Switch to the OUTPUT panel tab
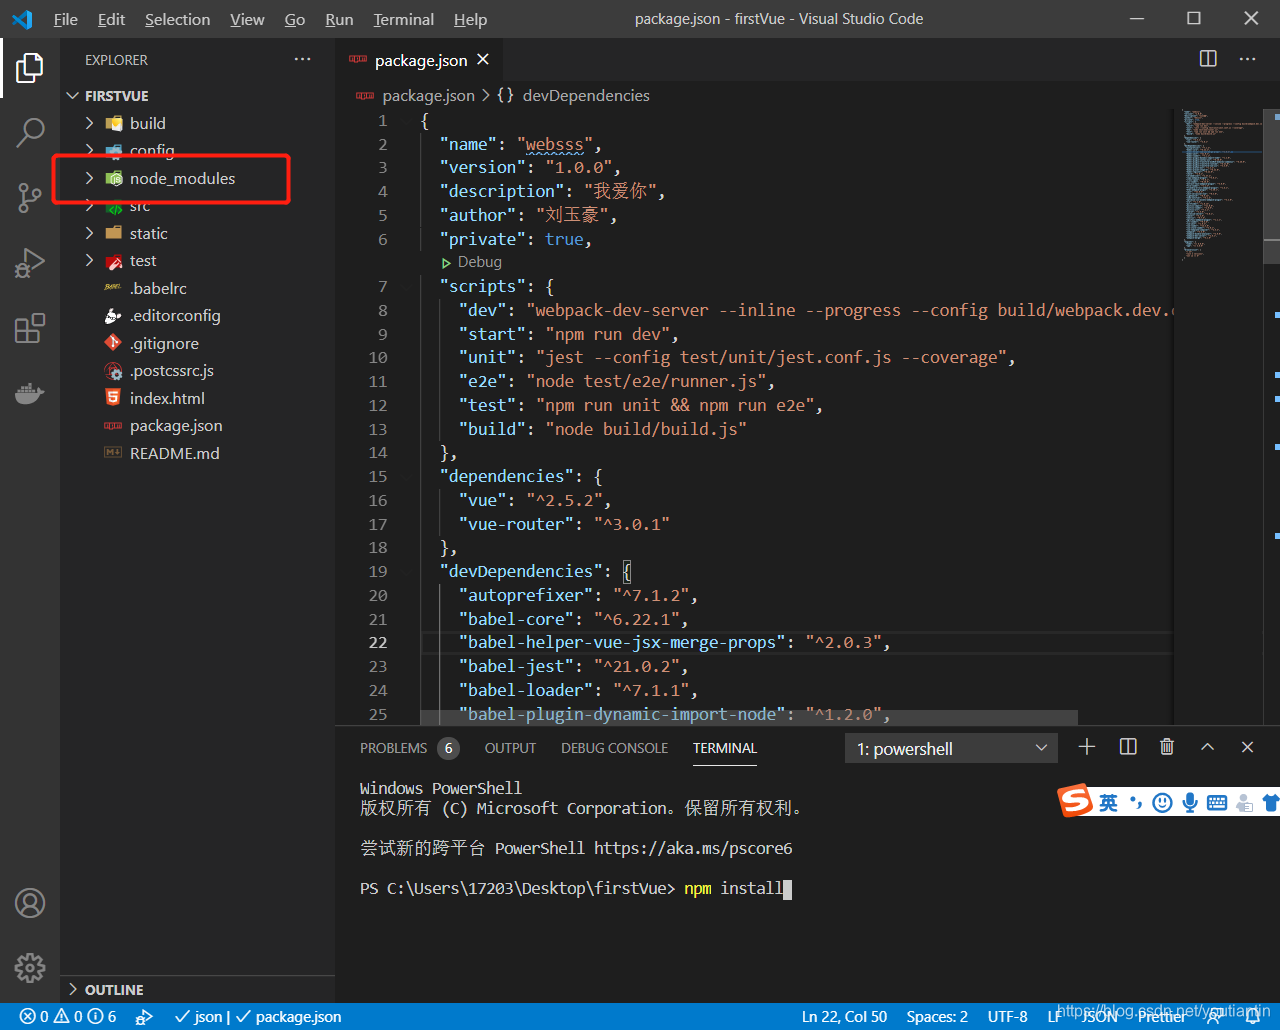This screenshot has height=1030, width=1280. 510,748
